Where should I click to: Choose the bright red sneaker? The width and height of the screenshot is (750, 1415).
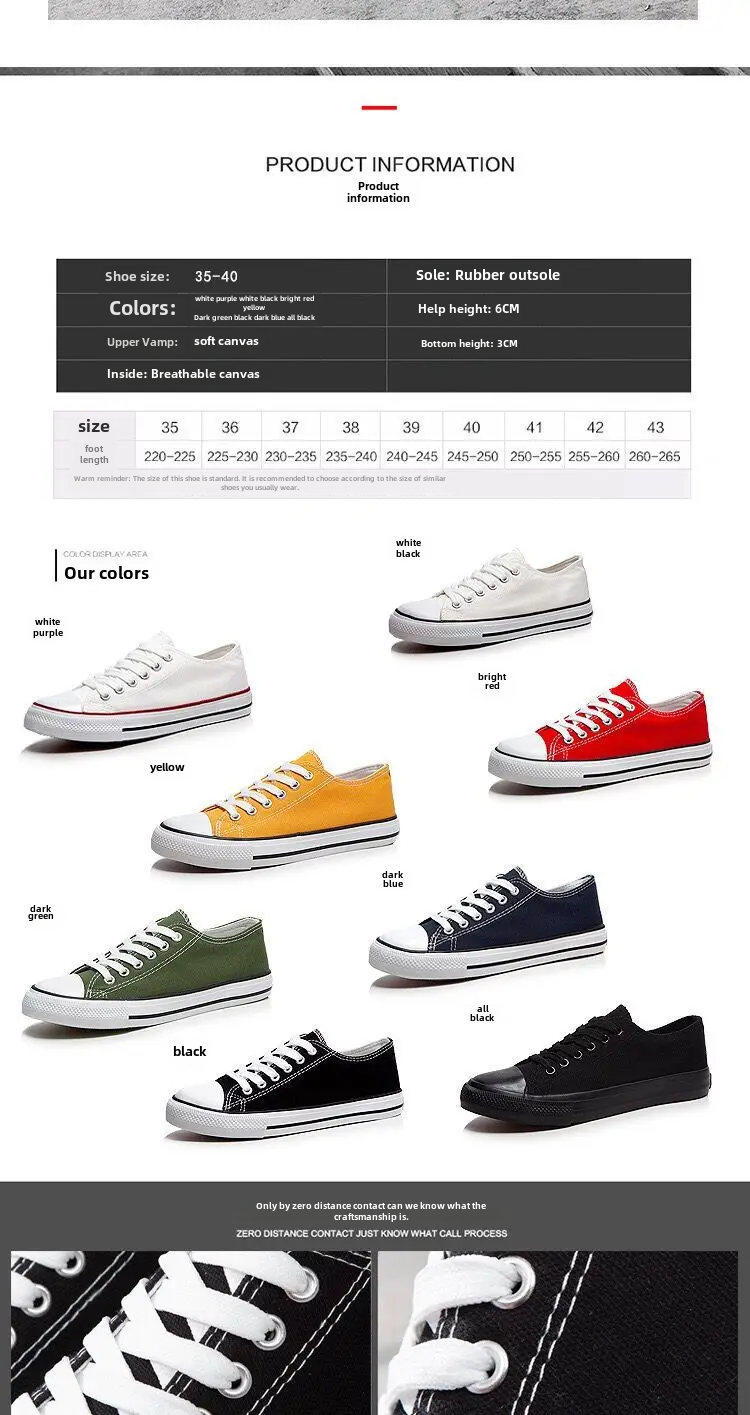pyautogui.click(x=600, y=734)
